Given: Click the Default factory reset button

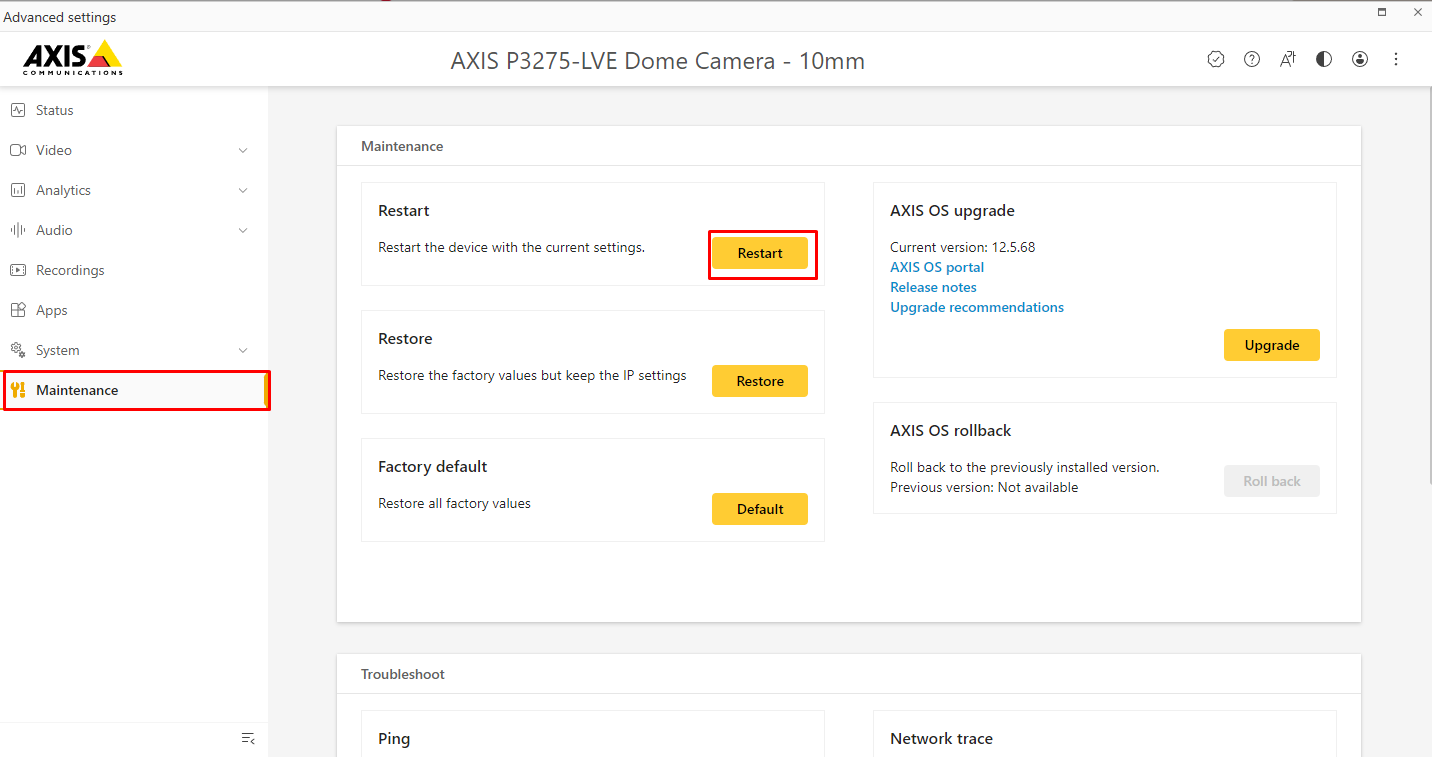Looking at the screenshot, I should [x=759, y=509].
